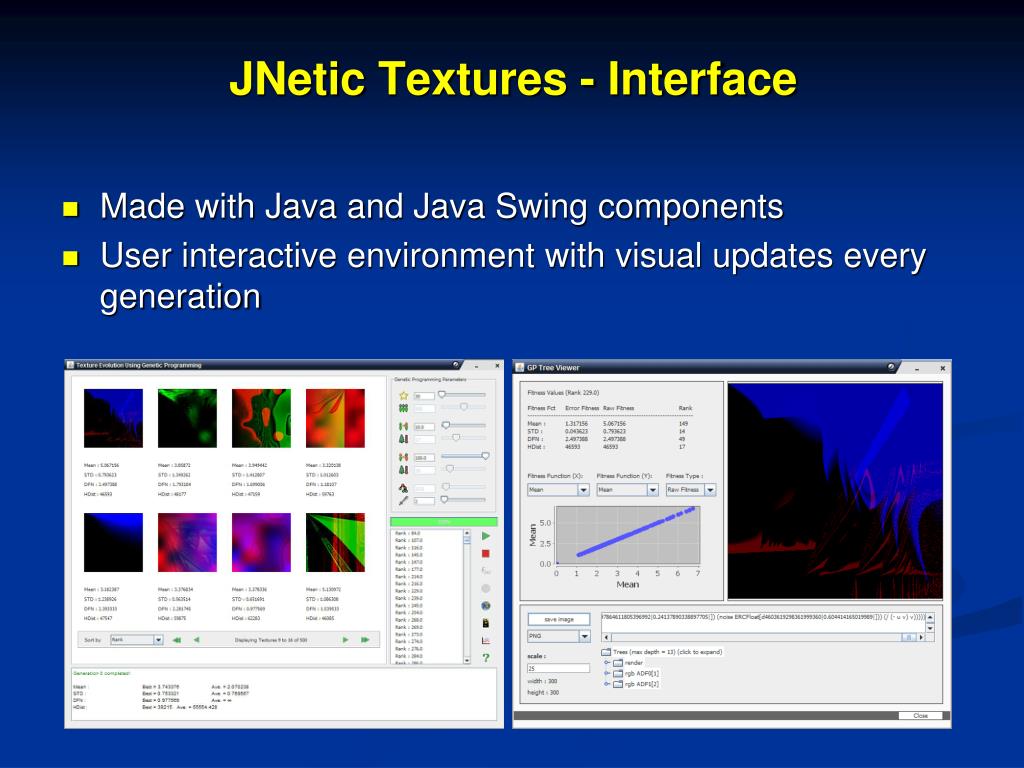Open the Fitness Function (Y) dropdown
This screenshot has height=768, width=1024.
coord(628,490)
